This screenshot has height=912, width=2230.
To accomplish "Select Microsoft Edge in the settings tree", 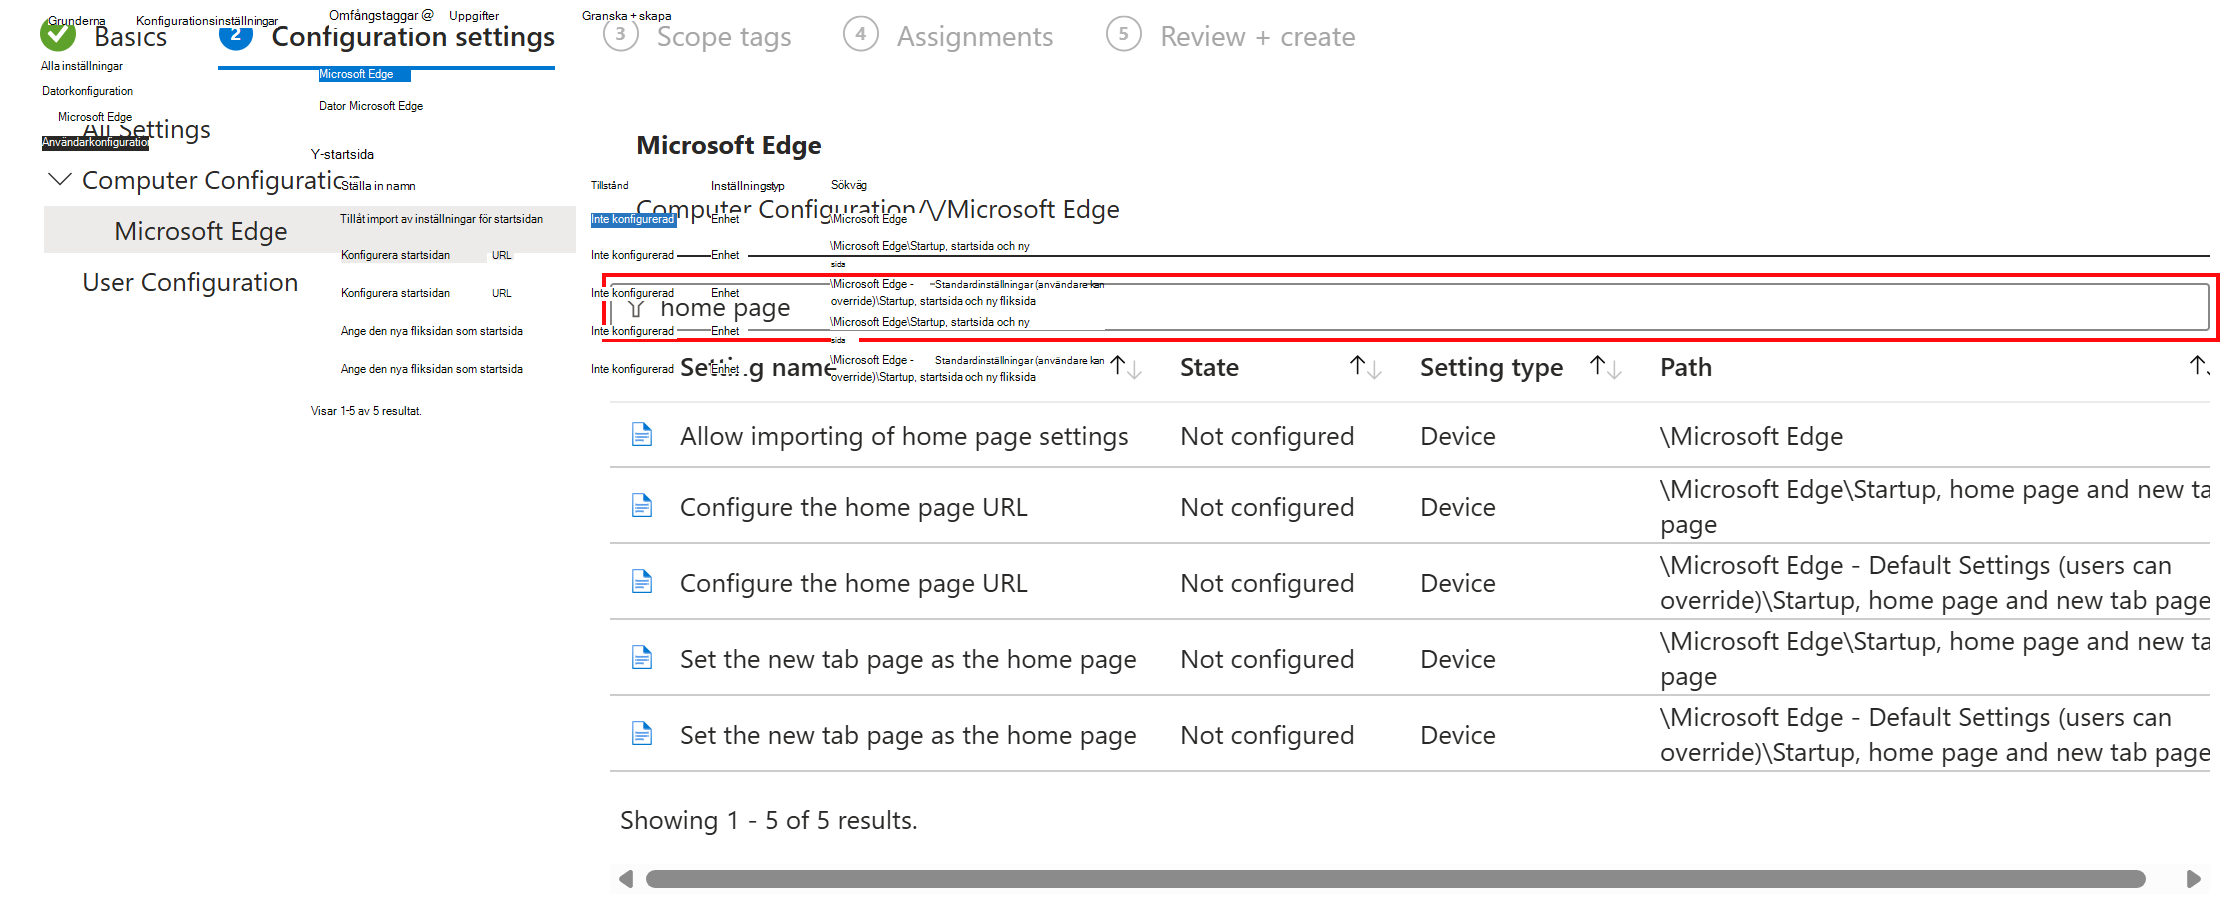I will point(201,231).
